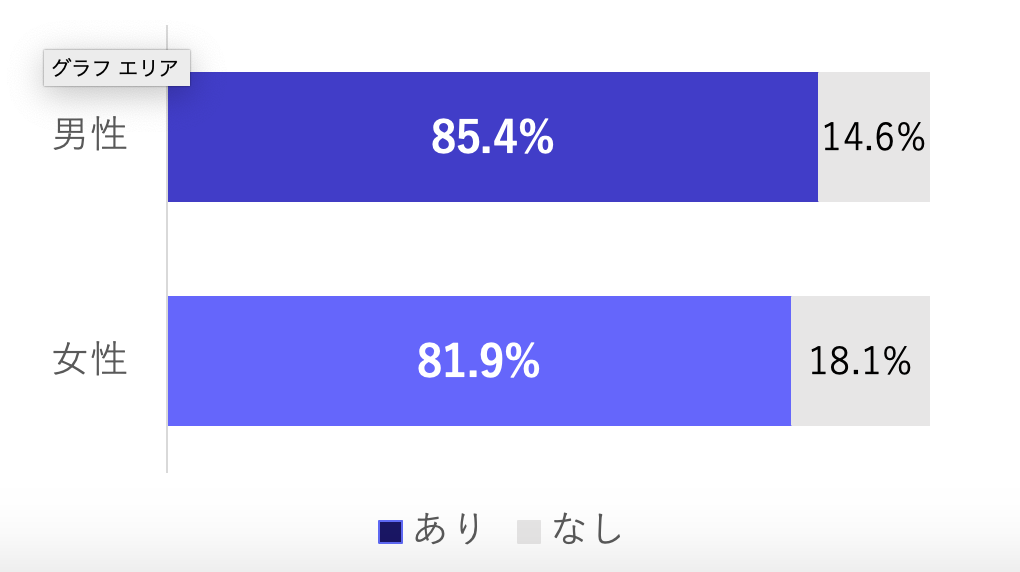Click the dark blue あり legend swatch
This screenshot has width=1020, height=572.
point(390,532)
